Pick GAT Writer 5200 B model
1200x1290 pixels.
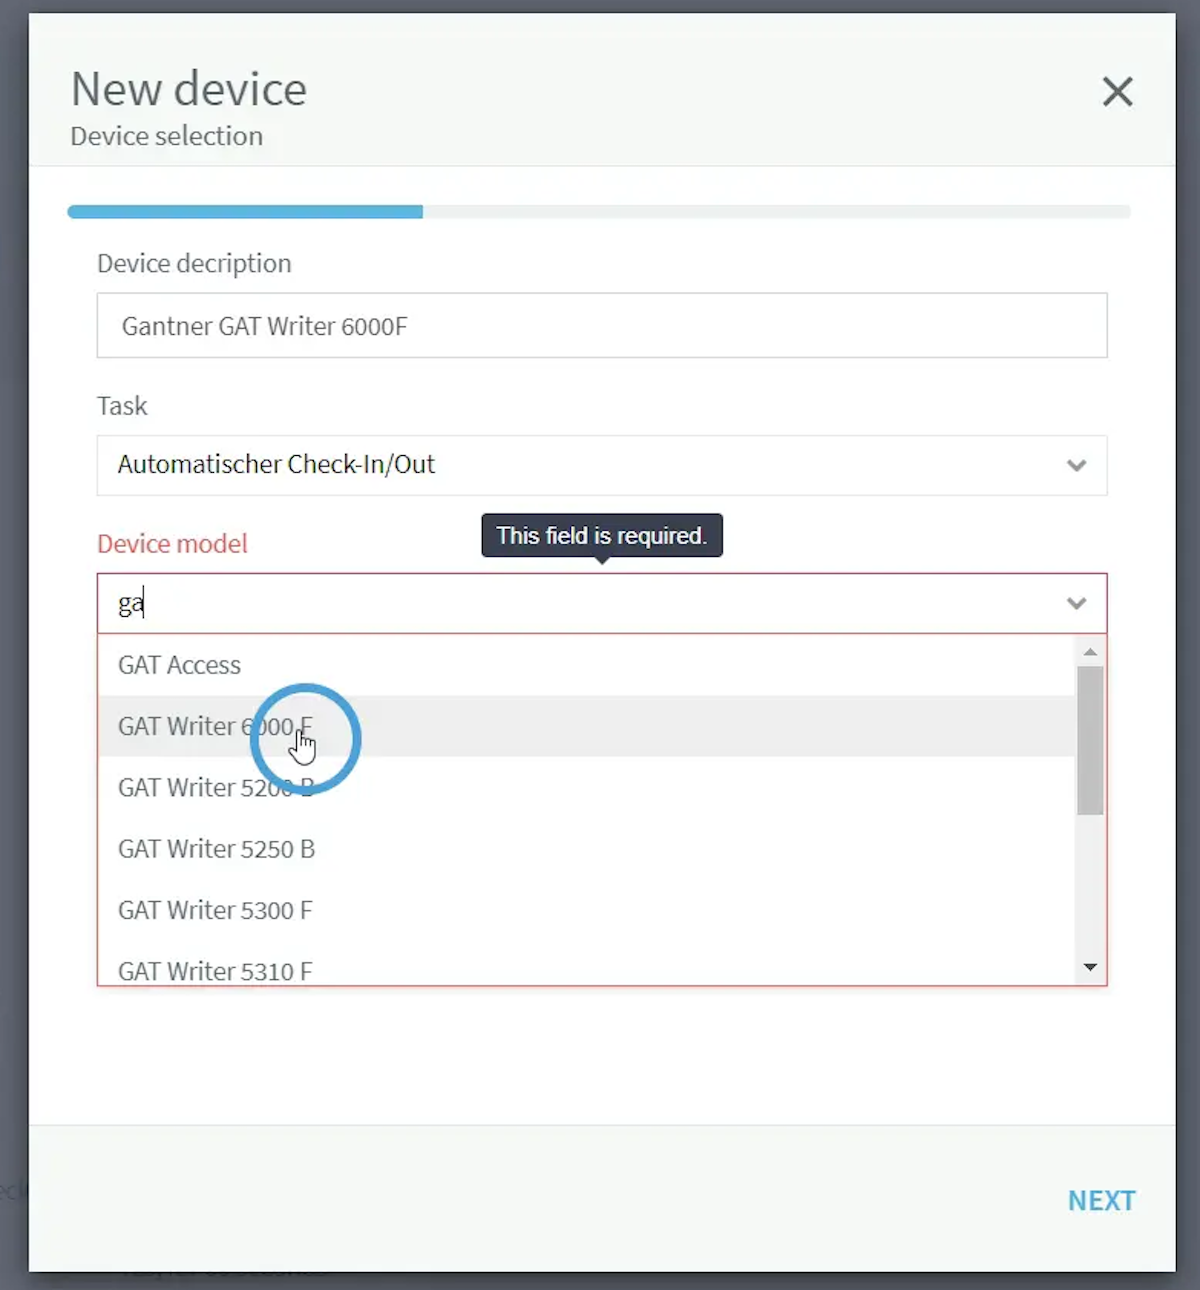pyautogui.click(x=216, y=788)
